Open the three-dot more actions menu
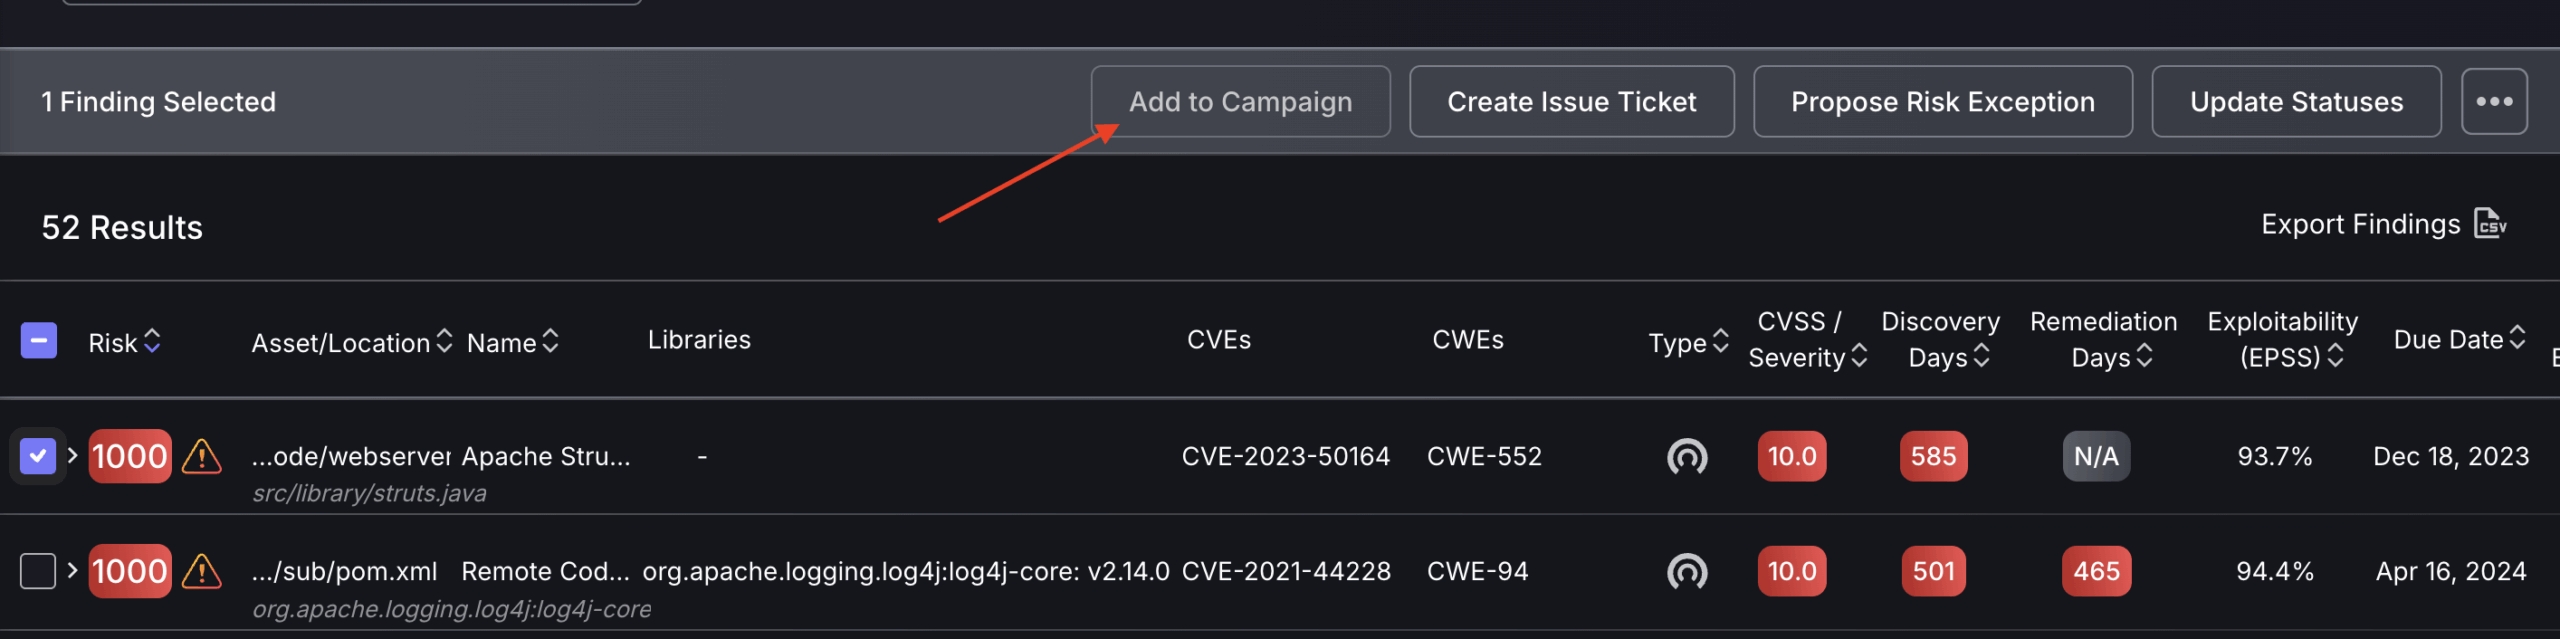 (2494, 101)
